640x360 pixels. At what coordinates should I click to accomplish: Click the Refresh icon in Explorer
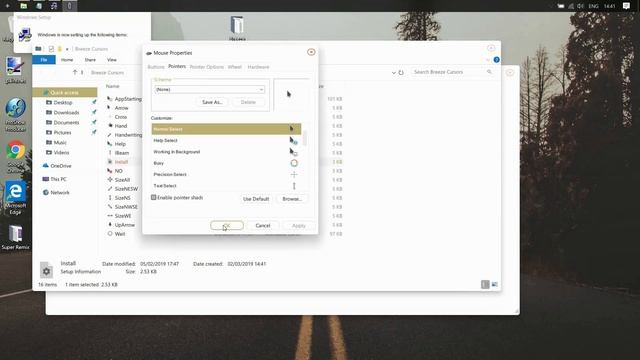pos(401,72)
